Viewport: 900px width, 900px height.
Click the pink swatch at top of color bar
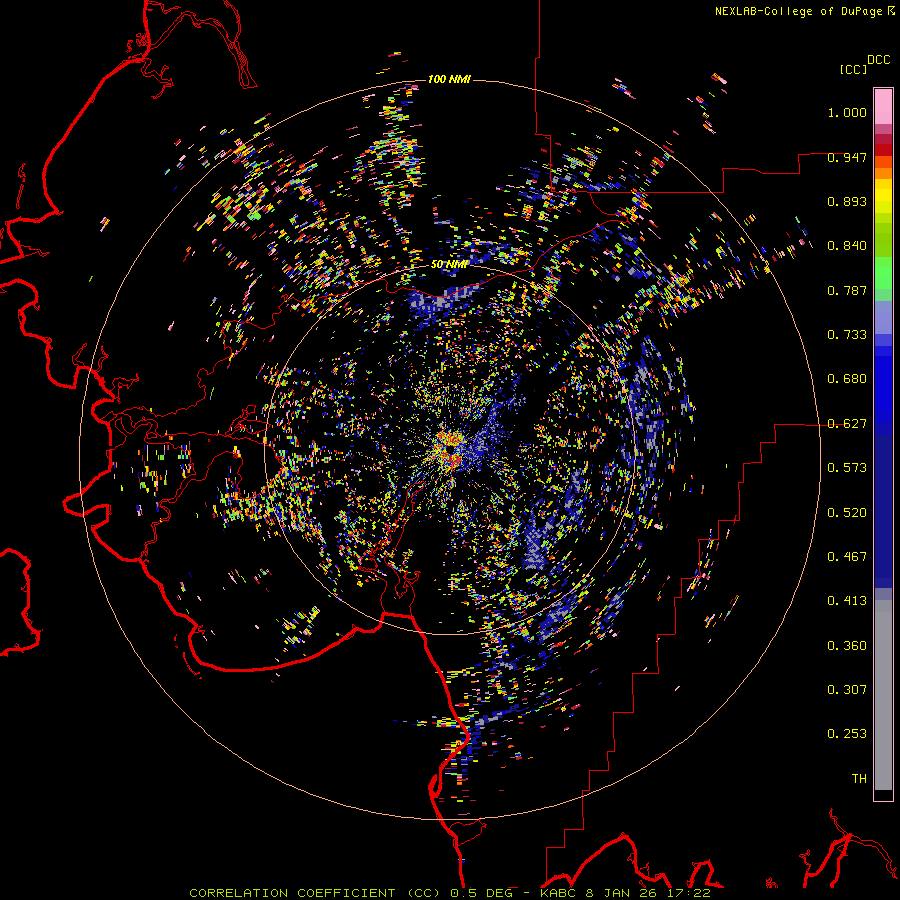pos(883,107)
